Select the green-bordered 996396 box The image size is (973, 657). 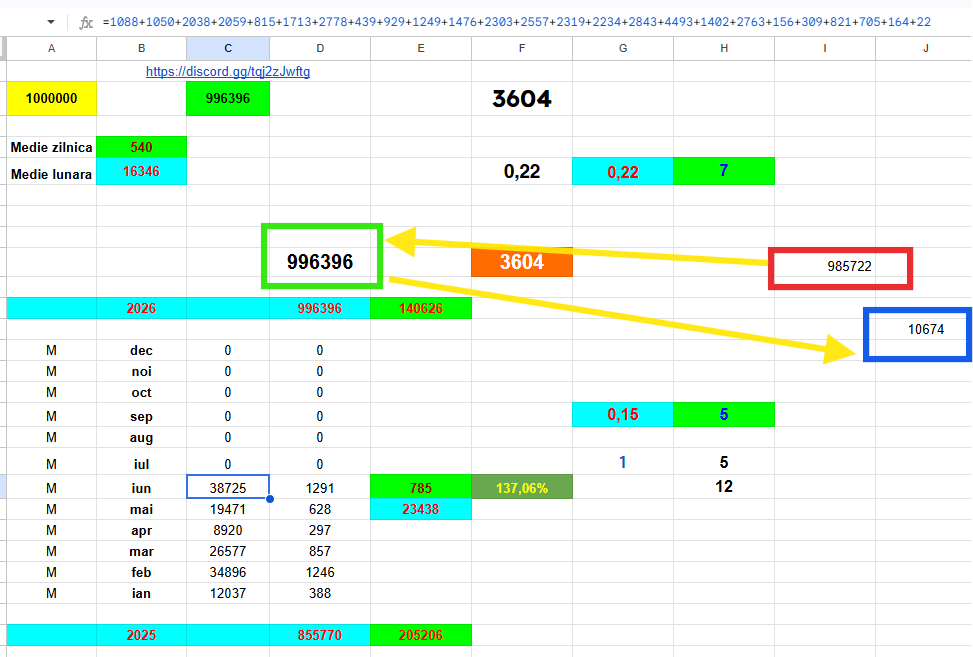[321, 256]
